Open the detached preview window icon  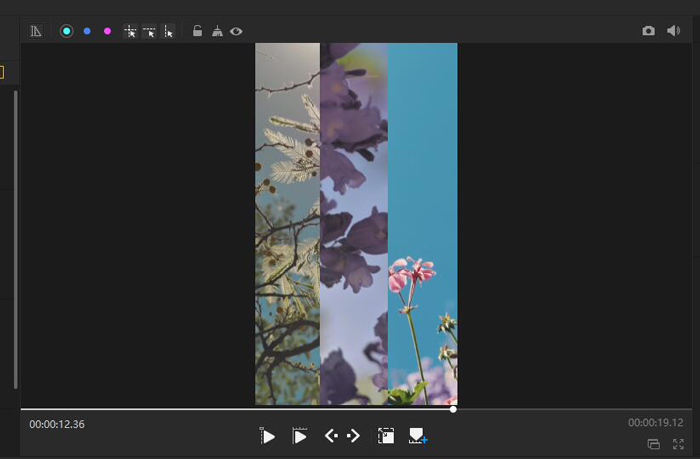click(x=654, y=443)
